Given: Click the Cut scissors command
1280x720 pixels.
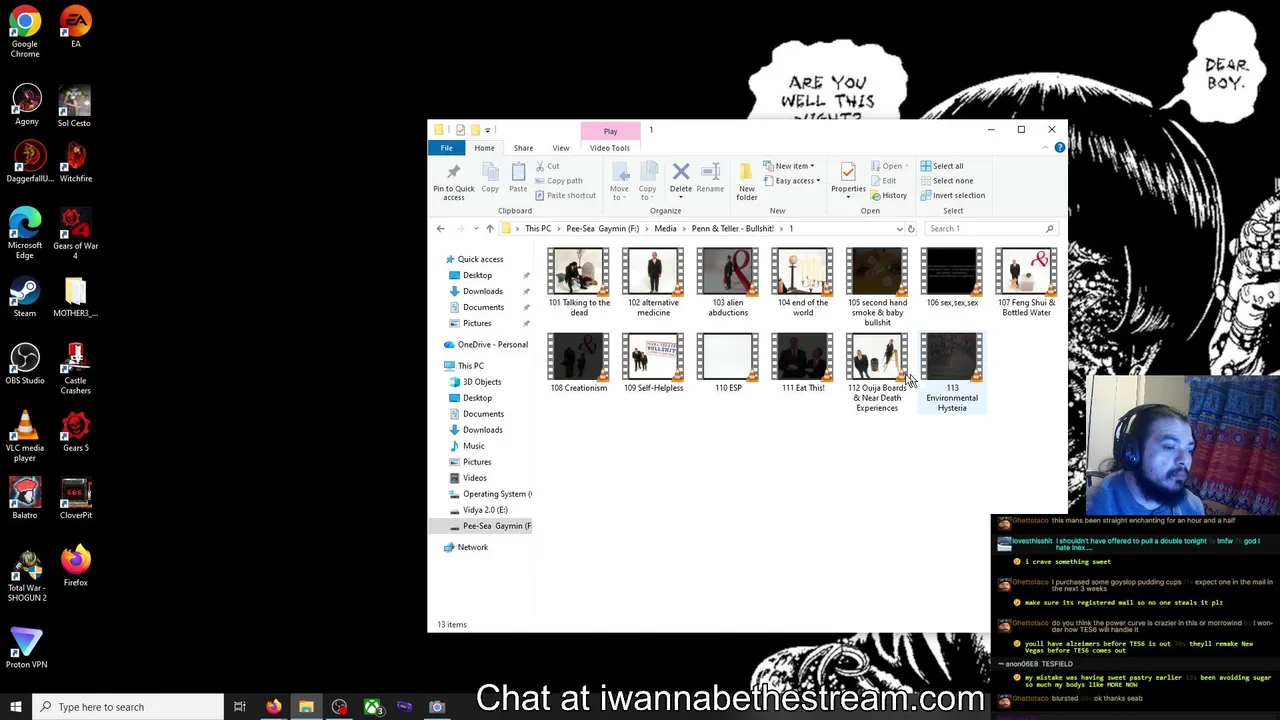Looking at the screenshot, I should point(548,166).
